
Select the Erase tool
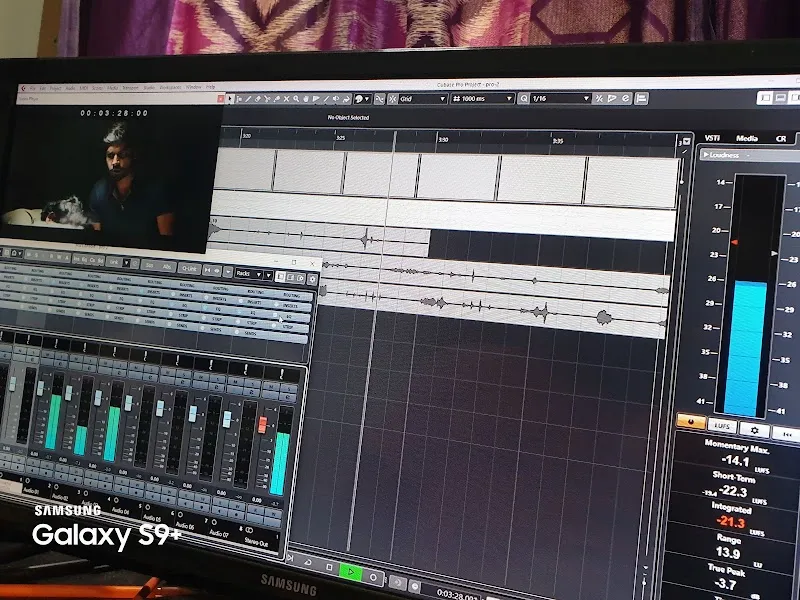pos(258,98)
